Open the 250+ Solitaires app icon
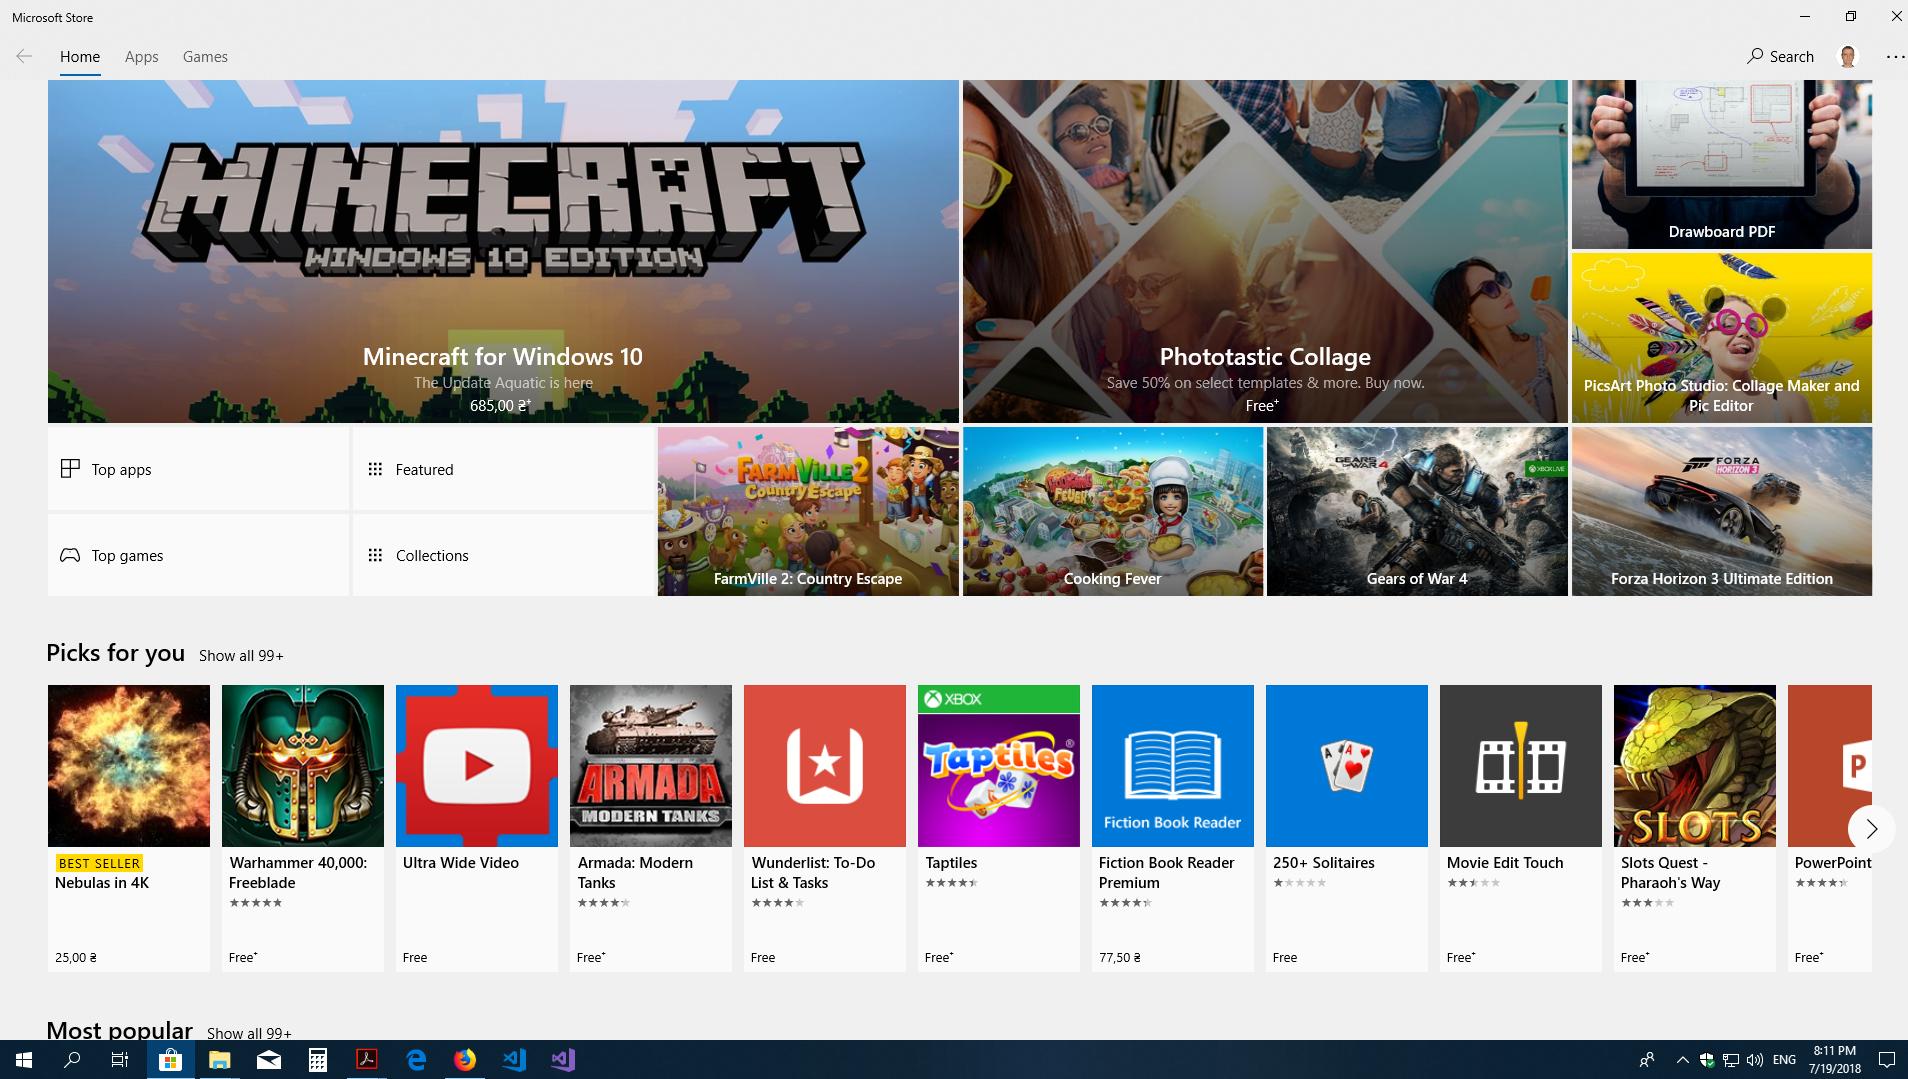 (x=1347, y=766)
